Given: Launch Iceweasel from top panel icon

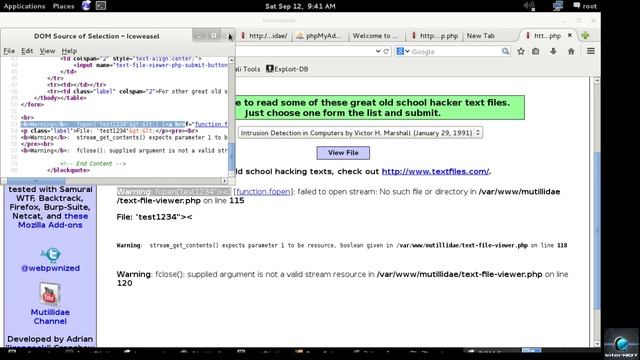Looking at the screenshot, I should tap(86, 6).
